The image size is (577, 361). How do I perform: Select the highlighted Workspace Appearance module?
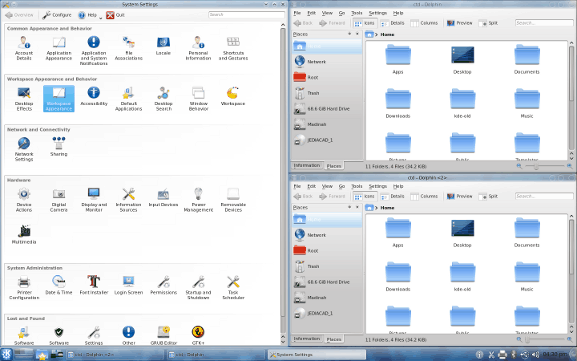pyautogui.click(x=59, y=99)
